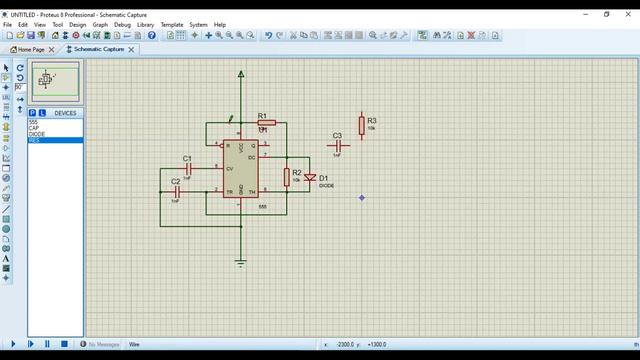Open the Design menu

tap(78, 24)
